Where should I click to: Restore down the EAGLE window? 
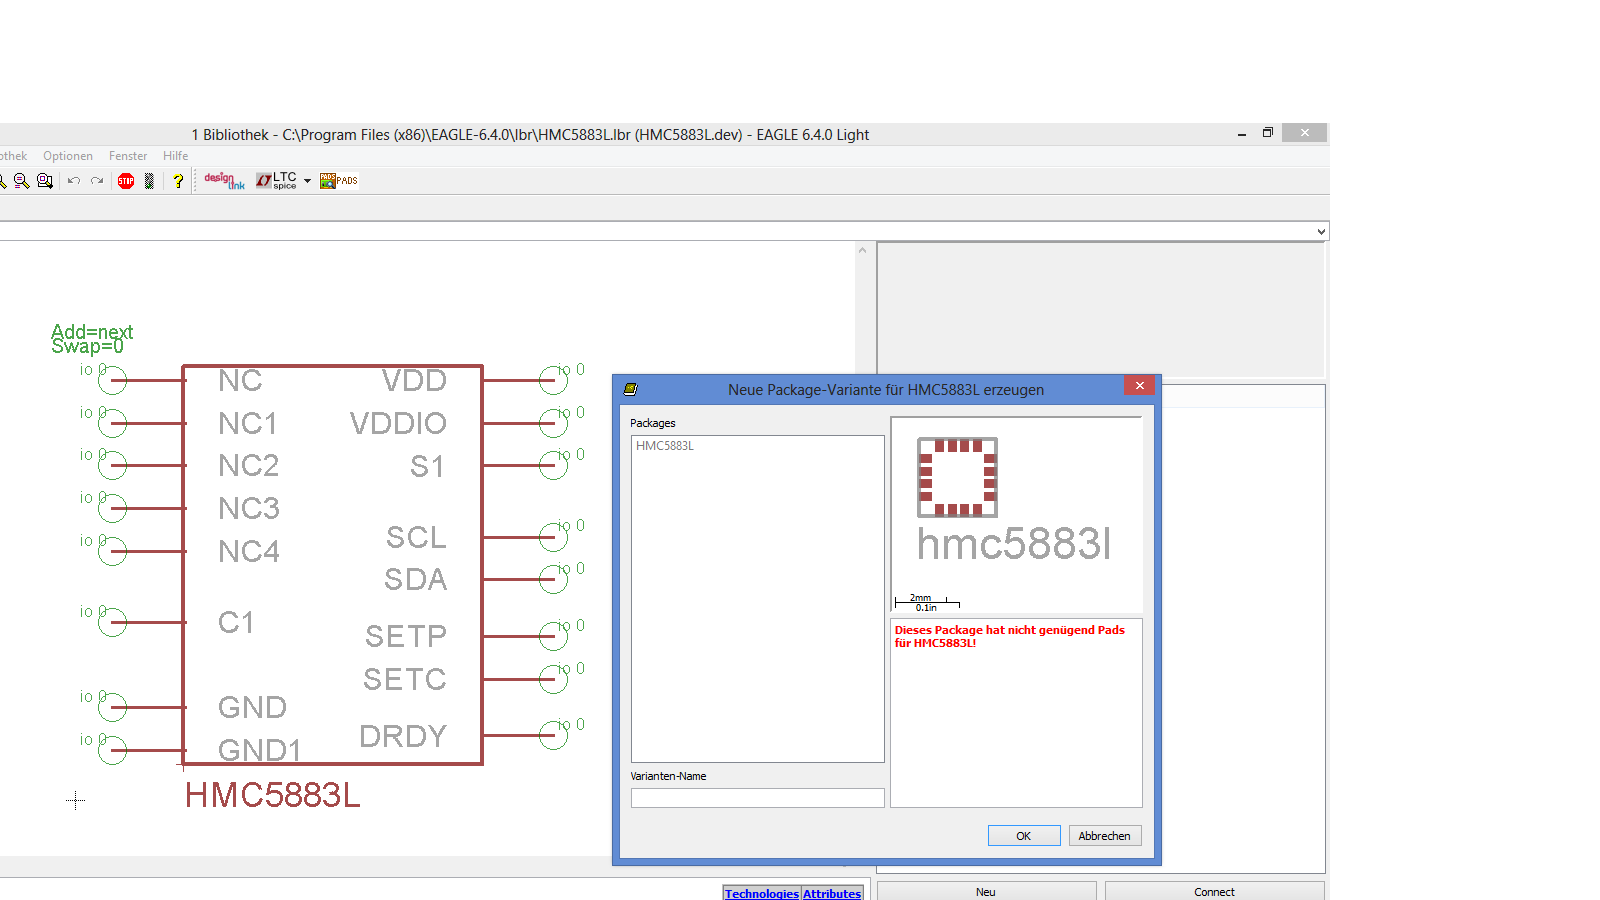(x=1267, y=133)
